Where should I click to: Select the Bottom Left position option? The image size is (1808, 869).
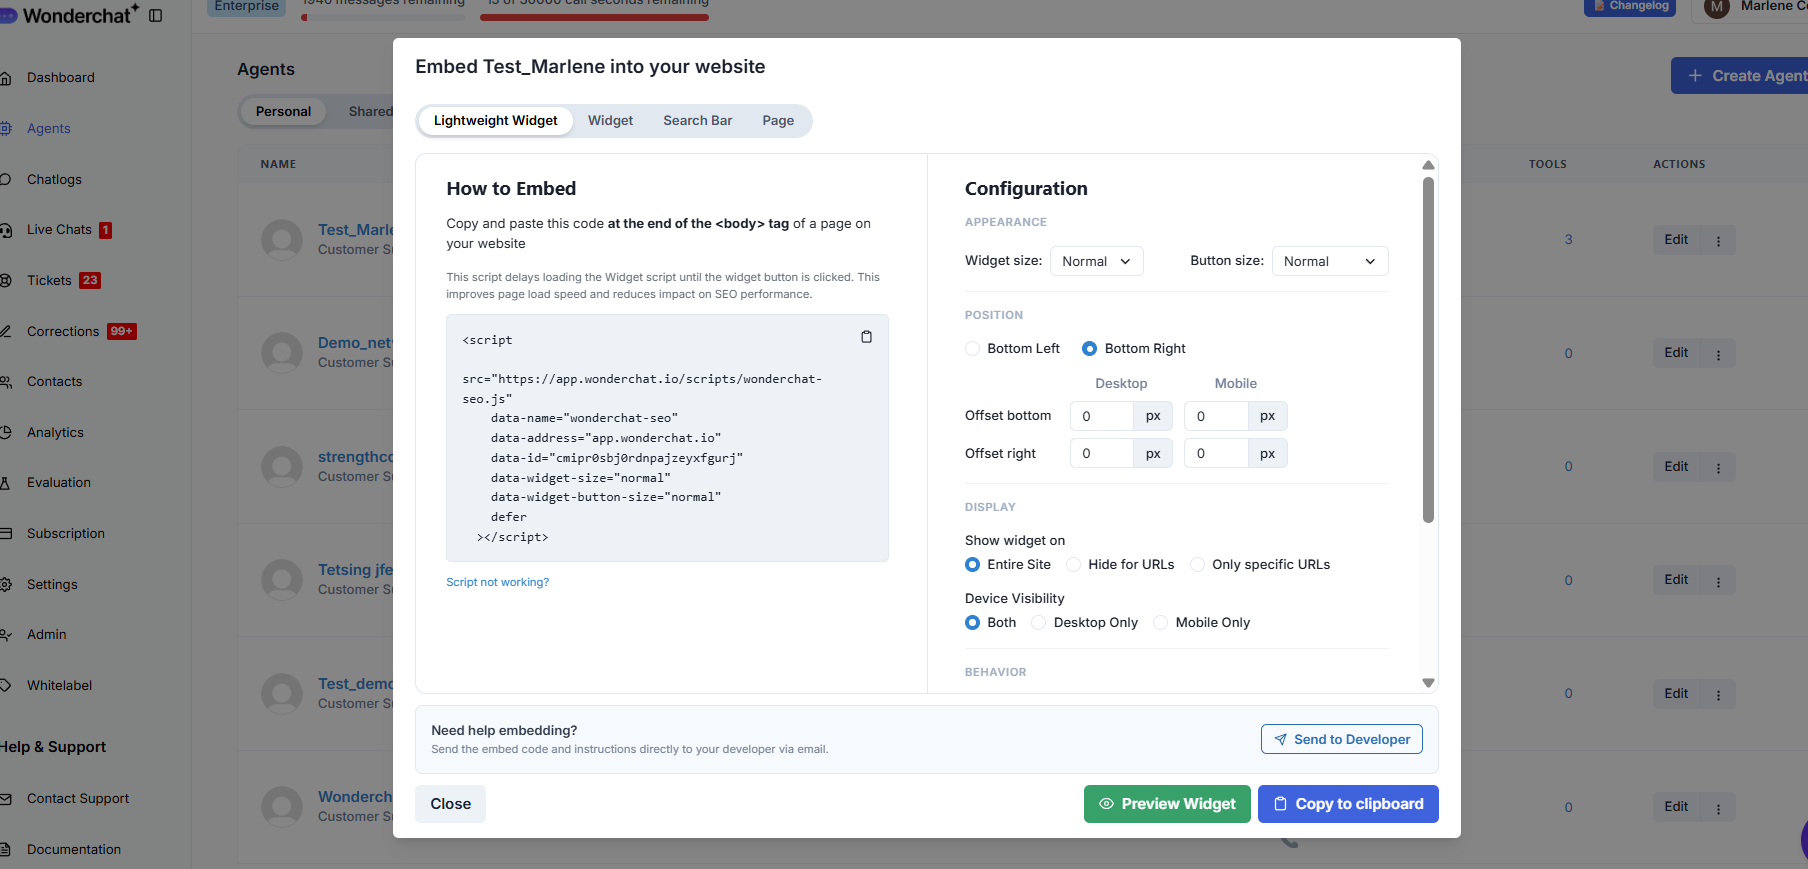tap(972, 349)
